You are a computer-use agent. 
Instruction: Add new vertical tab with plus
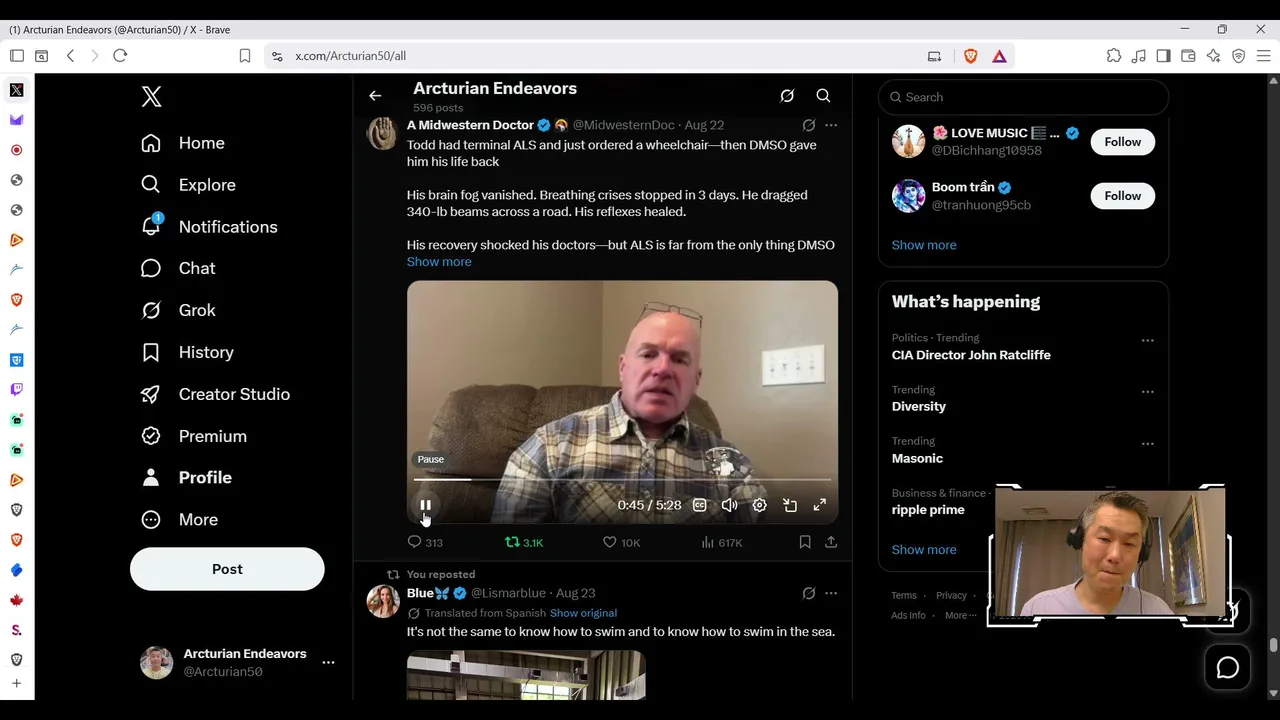click(16, 684)
